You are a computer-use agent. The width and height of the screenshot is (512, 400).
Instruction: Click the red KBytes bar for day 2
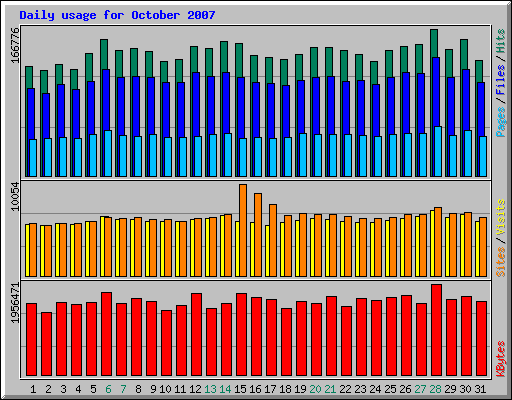click(x=46, y=344)
